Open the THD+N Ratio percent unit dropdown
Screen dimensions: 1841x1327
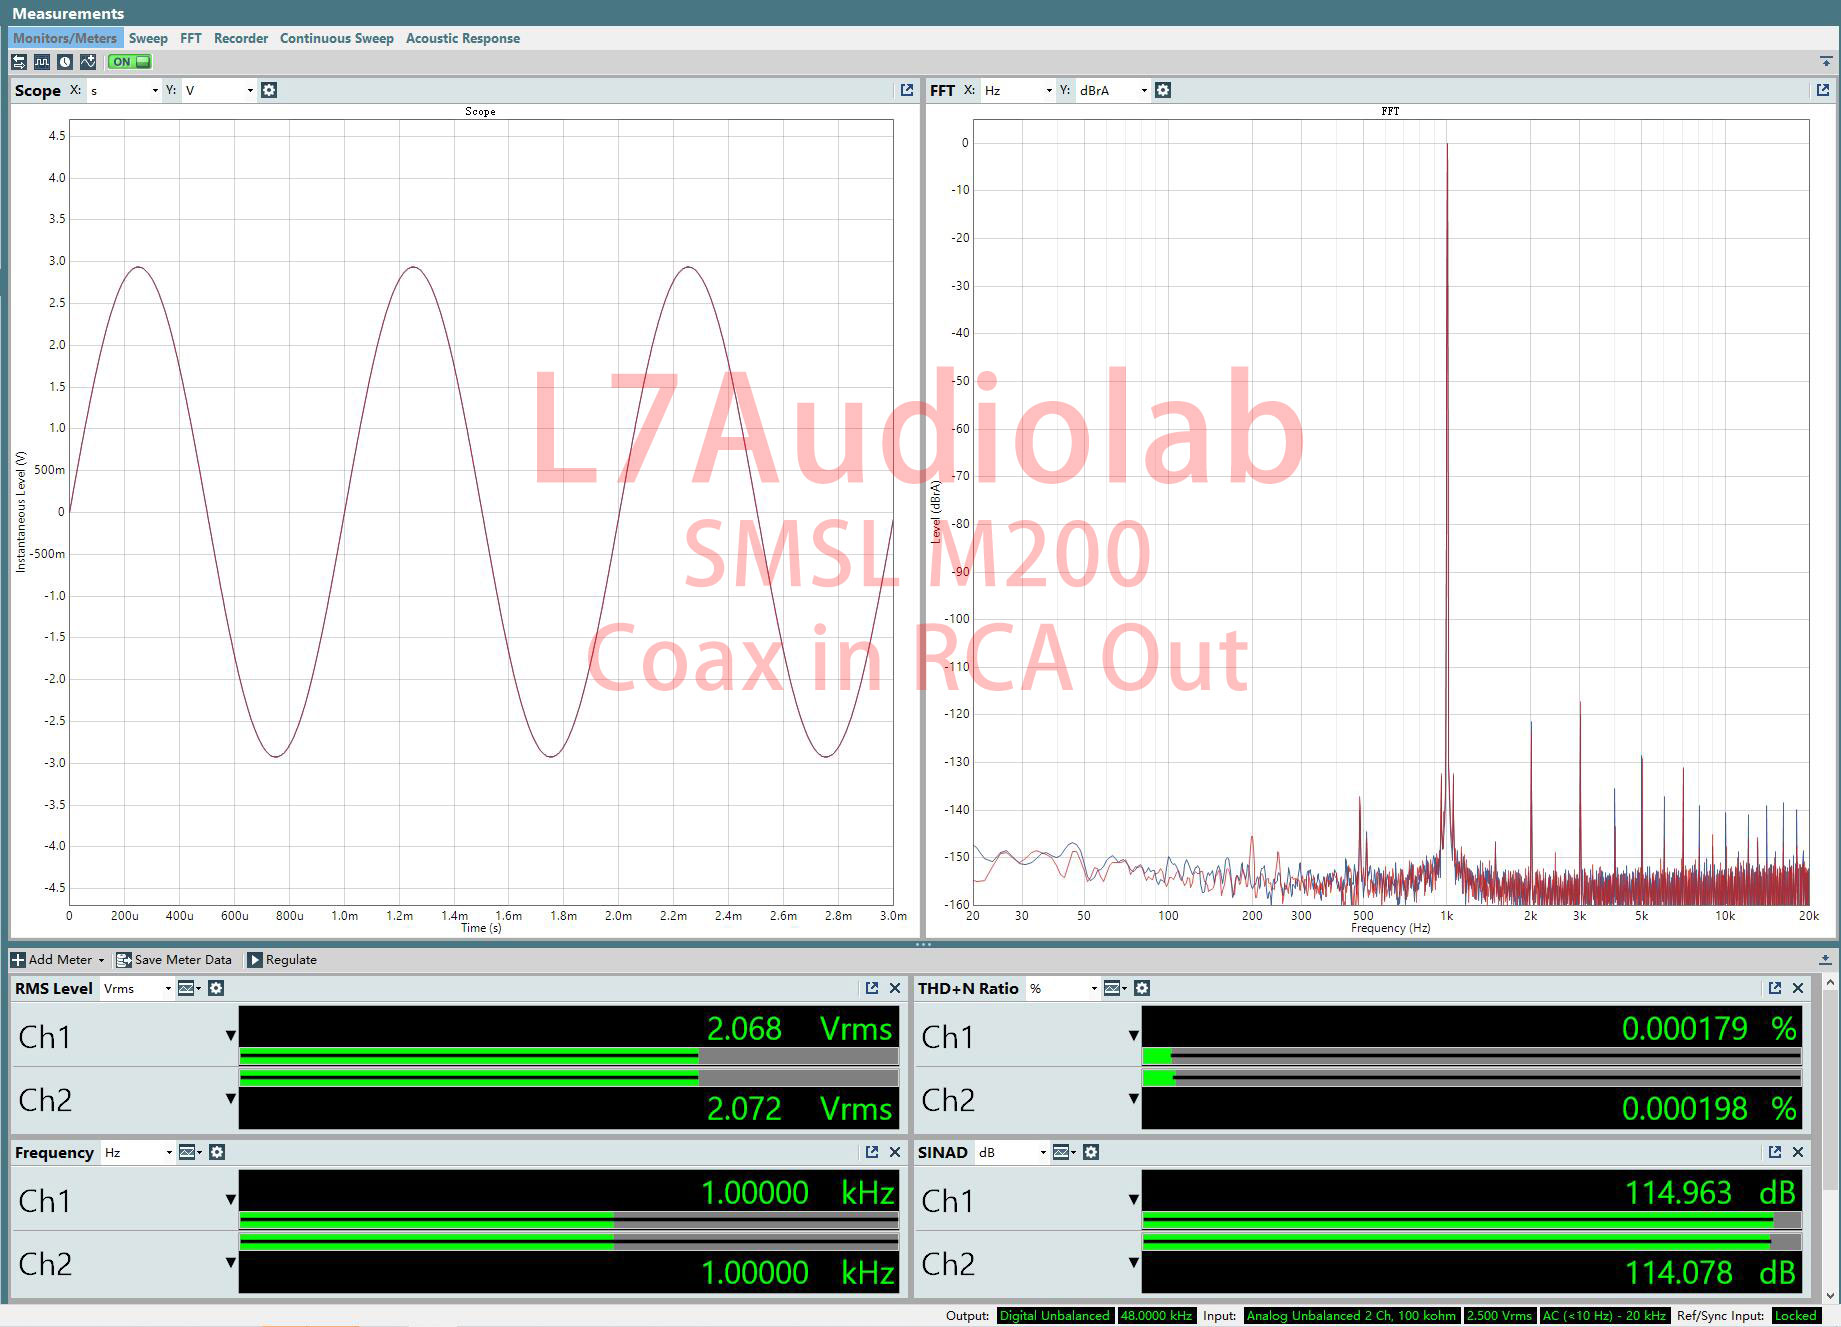coord(1064,988)
